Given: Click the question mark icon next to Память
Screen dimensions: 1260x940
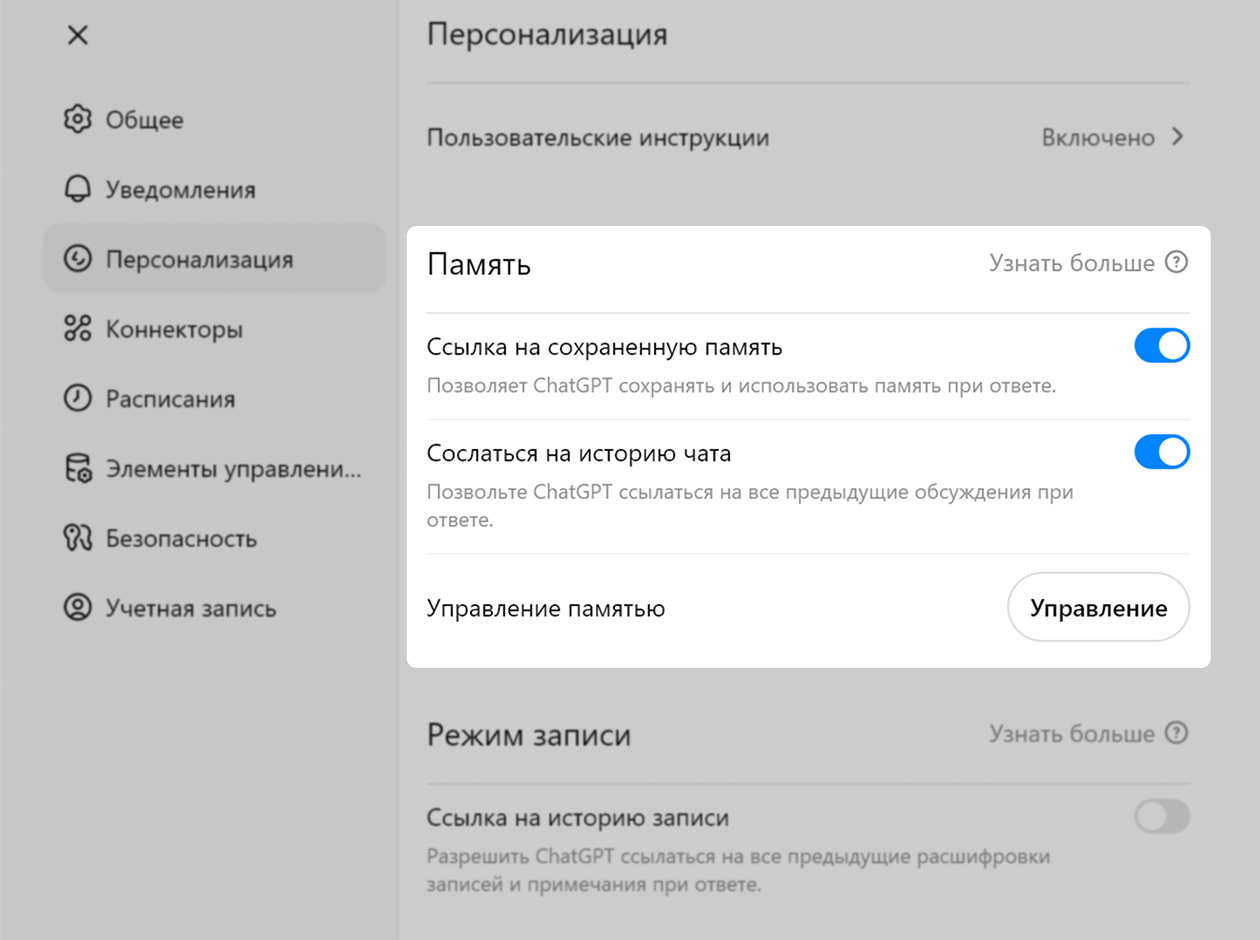Looking at the screenshot, I should click(1177, 264).
